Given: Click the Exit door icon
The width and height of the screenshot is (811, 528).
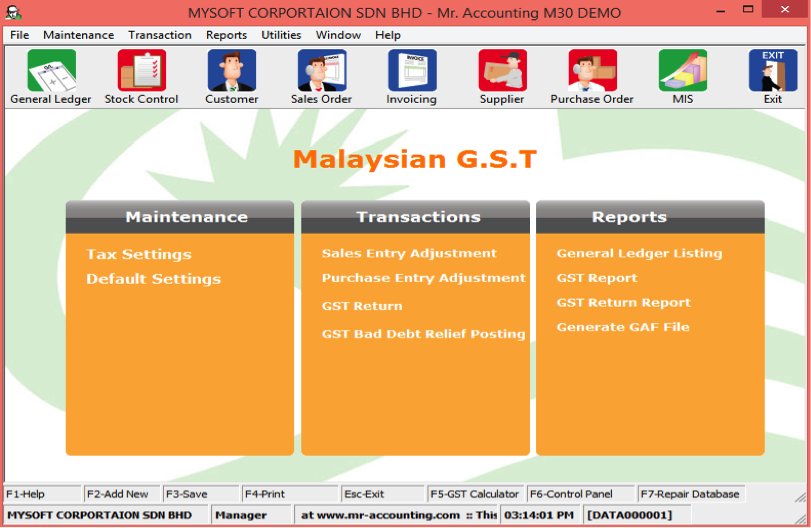Looking at the screenshot, I should point(773,71).
